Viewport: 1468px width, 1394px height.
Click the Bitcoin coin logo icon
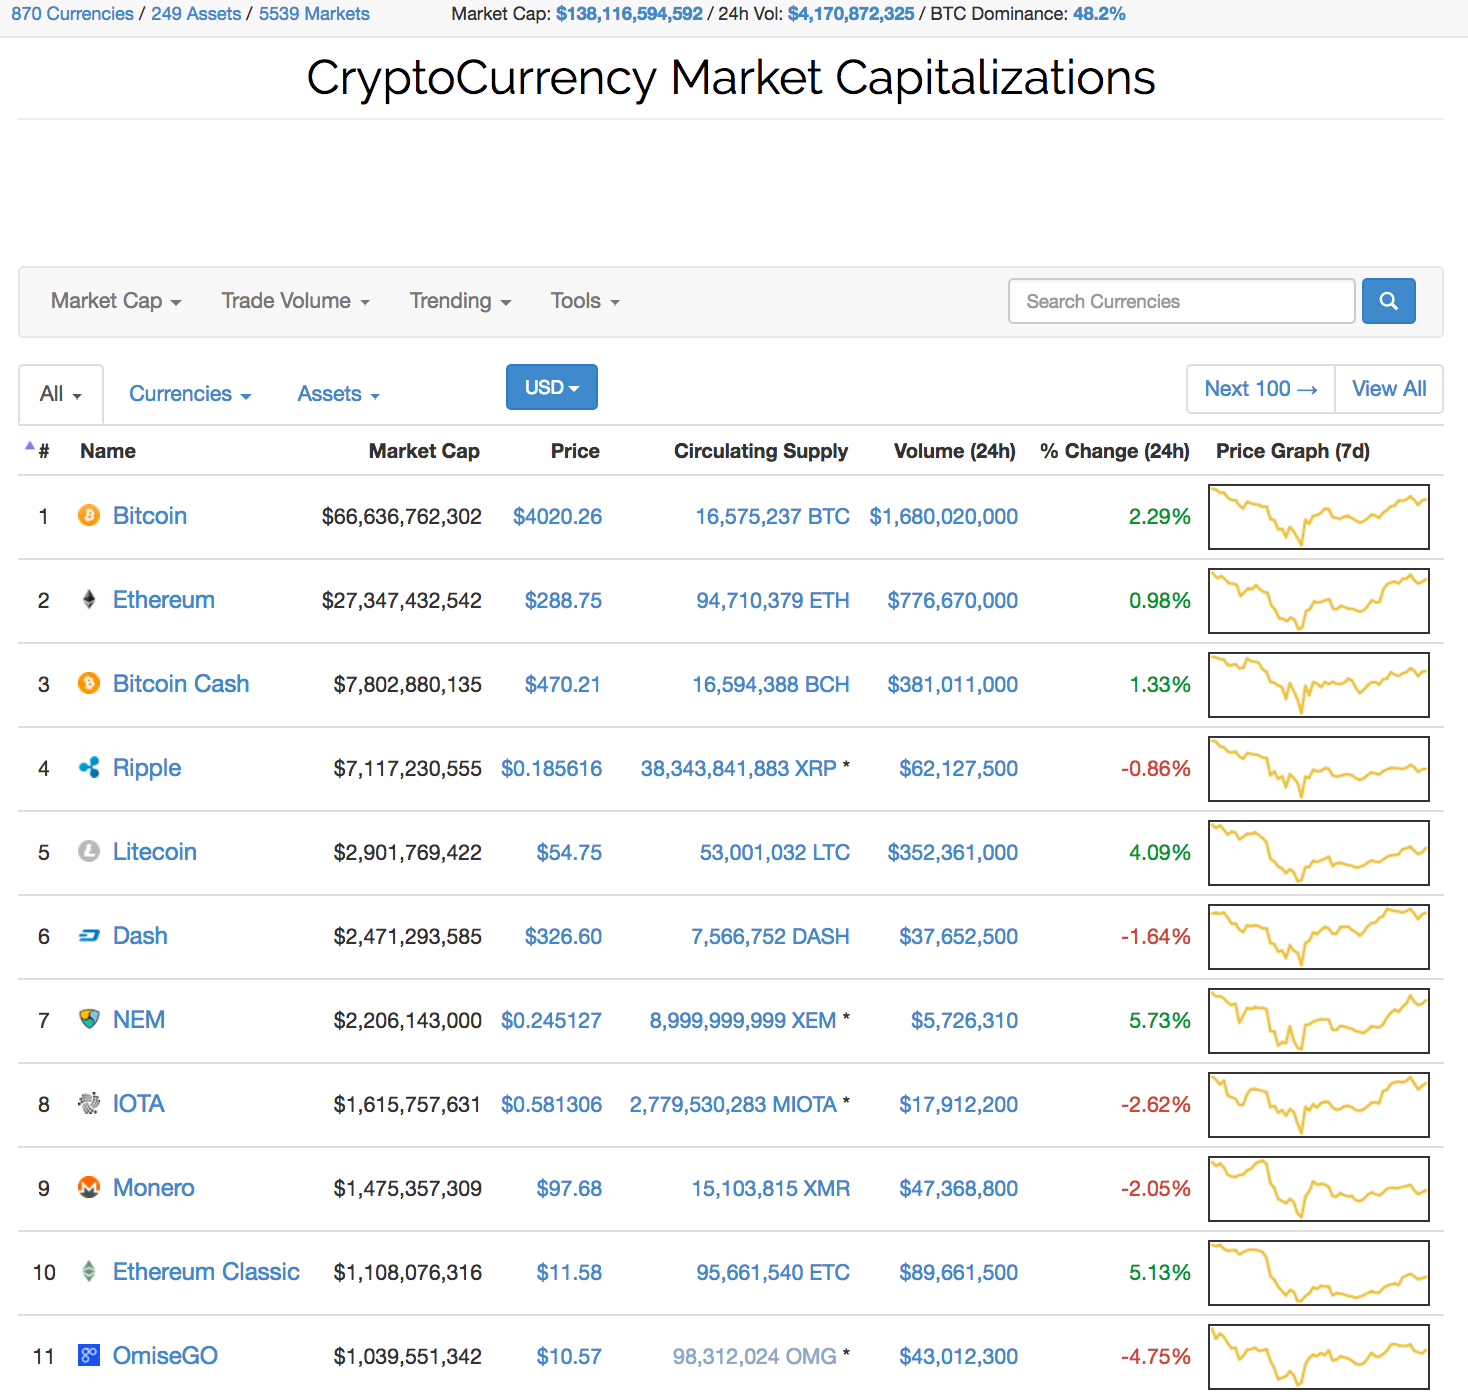(x=89, y=516)
